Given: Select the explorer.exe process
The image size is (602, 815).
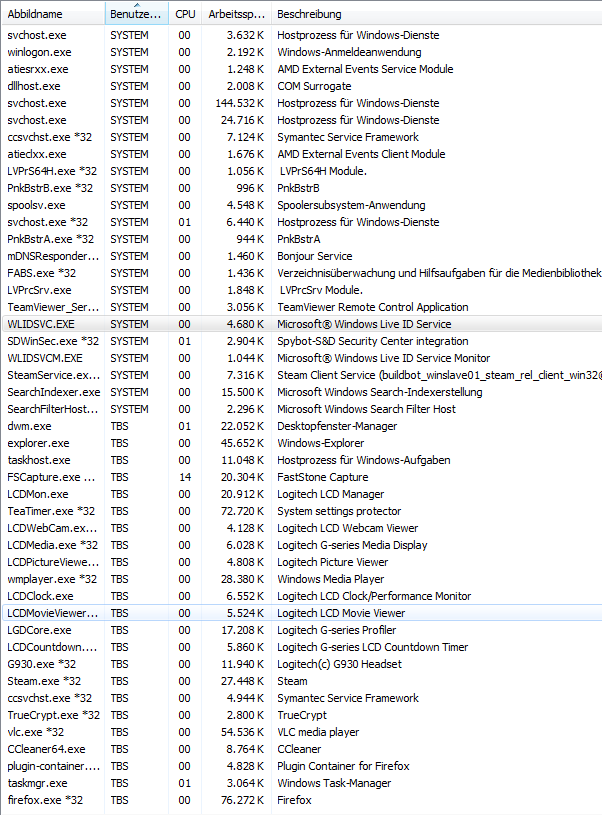Looking at the screenshot, I should pos(302,443).
